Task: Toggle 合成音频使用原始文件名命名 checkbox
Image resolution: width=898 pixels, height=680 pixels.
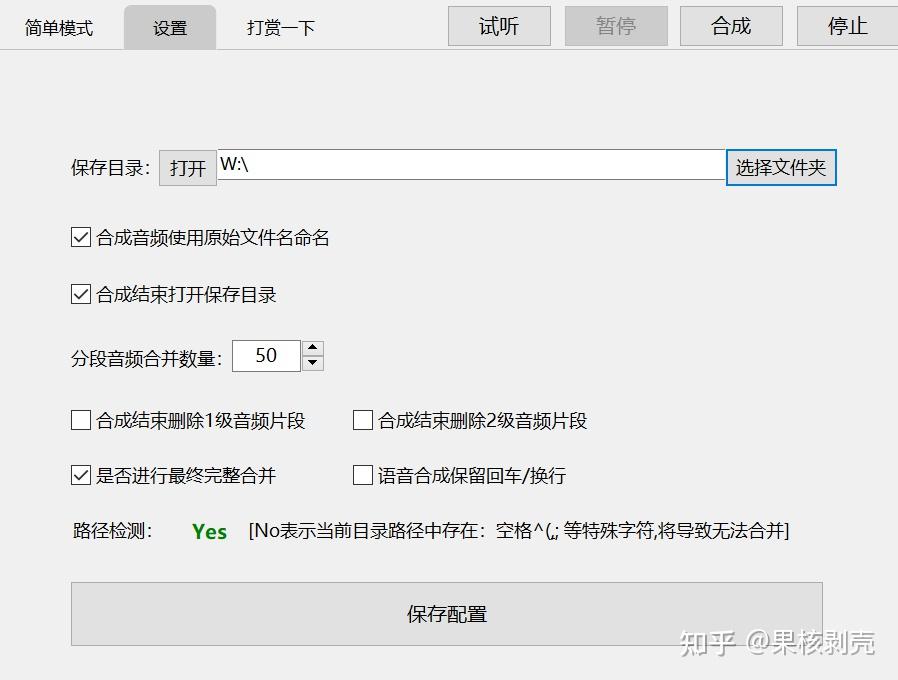Action: (x=80, y=237)
